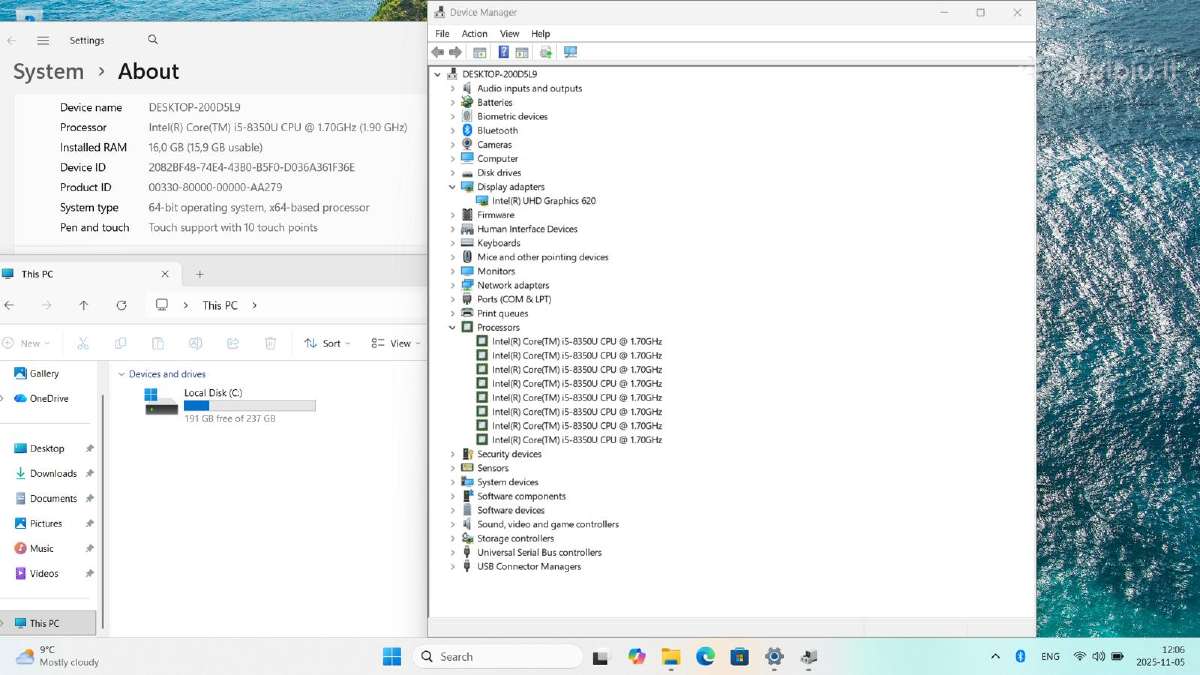This screenshot has width=1200, height=675.
Task: Collapse the Devices and drives group
Action: 121,374
